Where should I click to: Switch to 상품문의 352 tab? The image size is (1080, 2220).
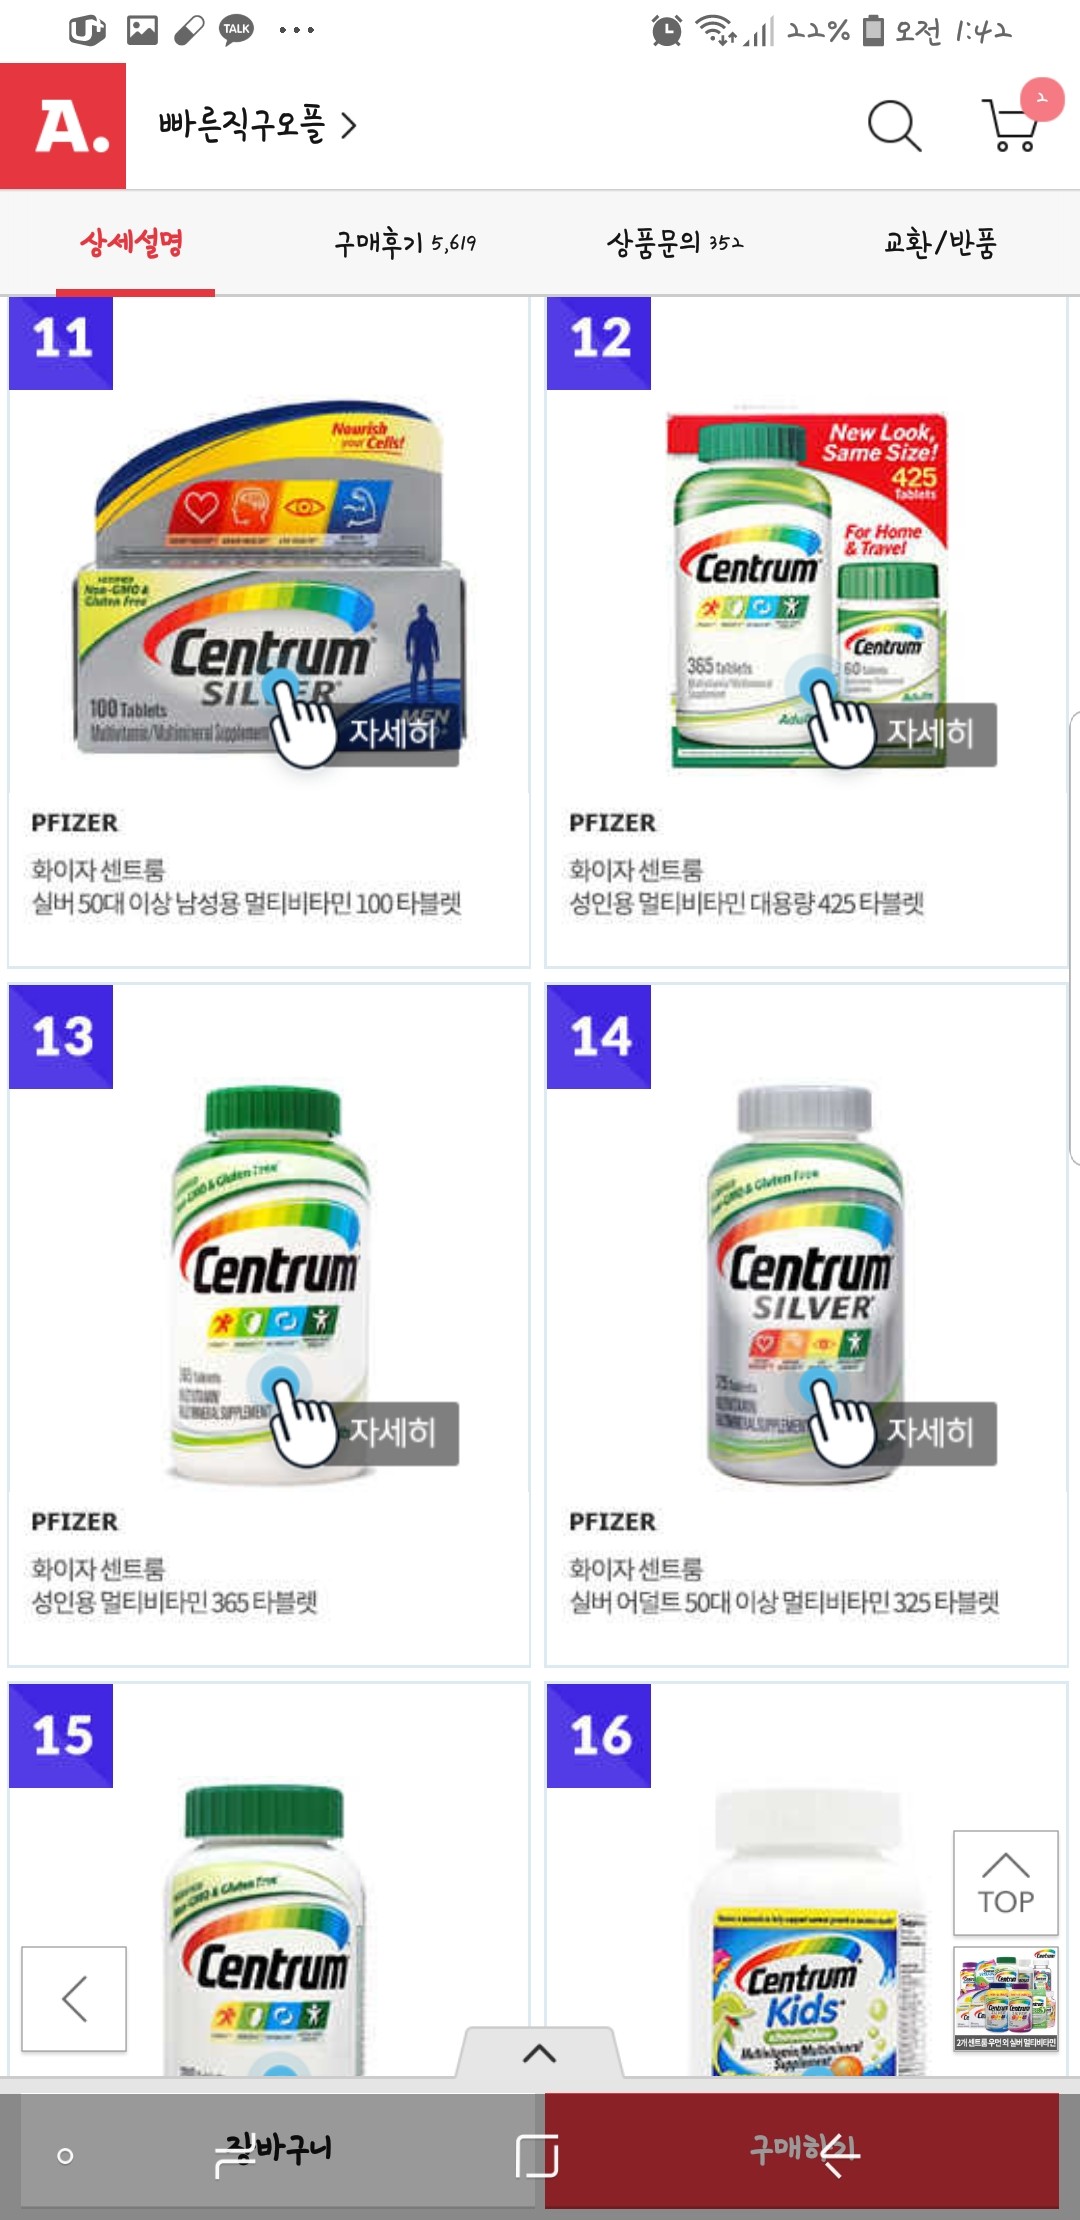pyautogui.click(x=675, y=242)
